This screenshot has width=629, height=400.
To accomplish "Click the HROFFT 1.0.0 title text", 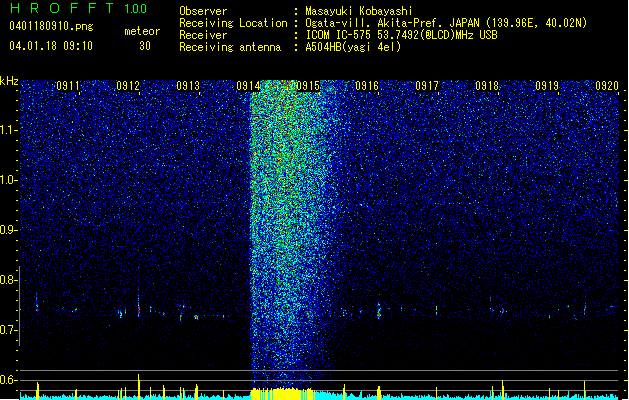I will pyautogui.click(x=79, y=8).
